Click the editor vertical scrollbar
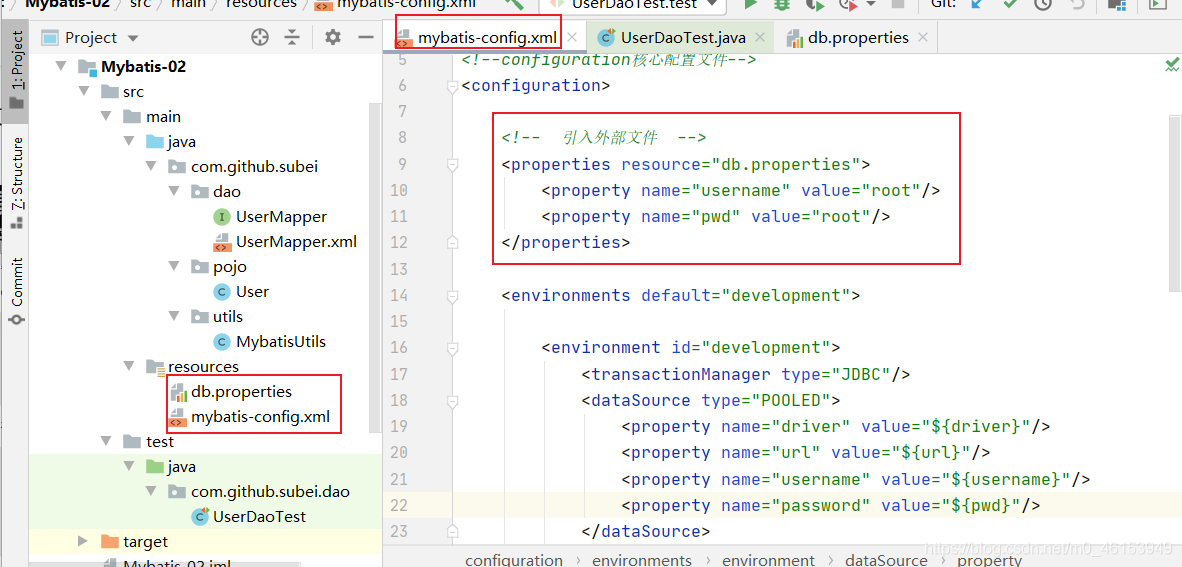The width and height of the screenshot is (1182, 567). tap(1175, 204)
